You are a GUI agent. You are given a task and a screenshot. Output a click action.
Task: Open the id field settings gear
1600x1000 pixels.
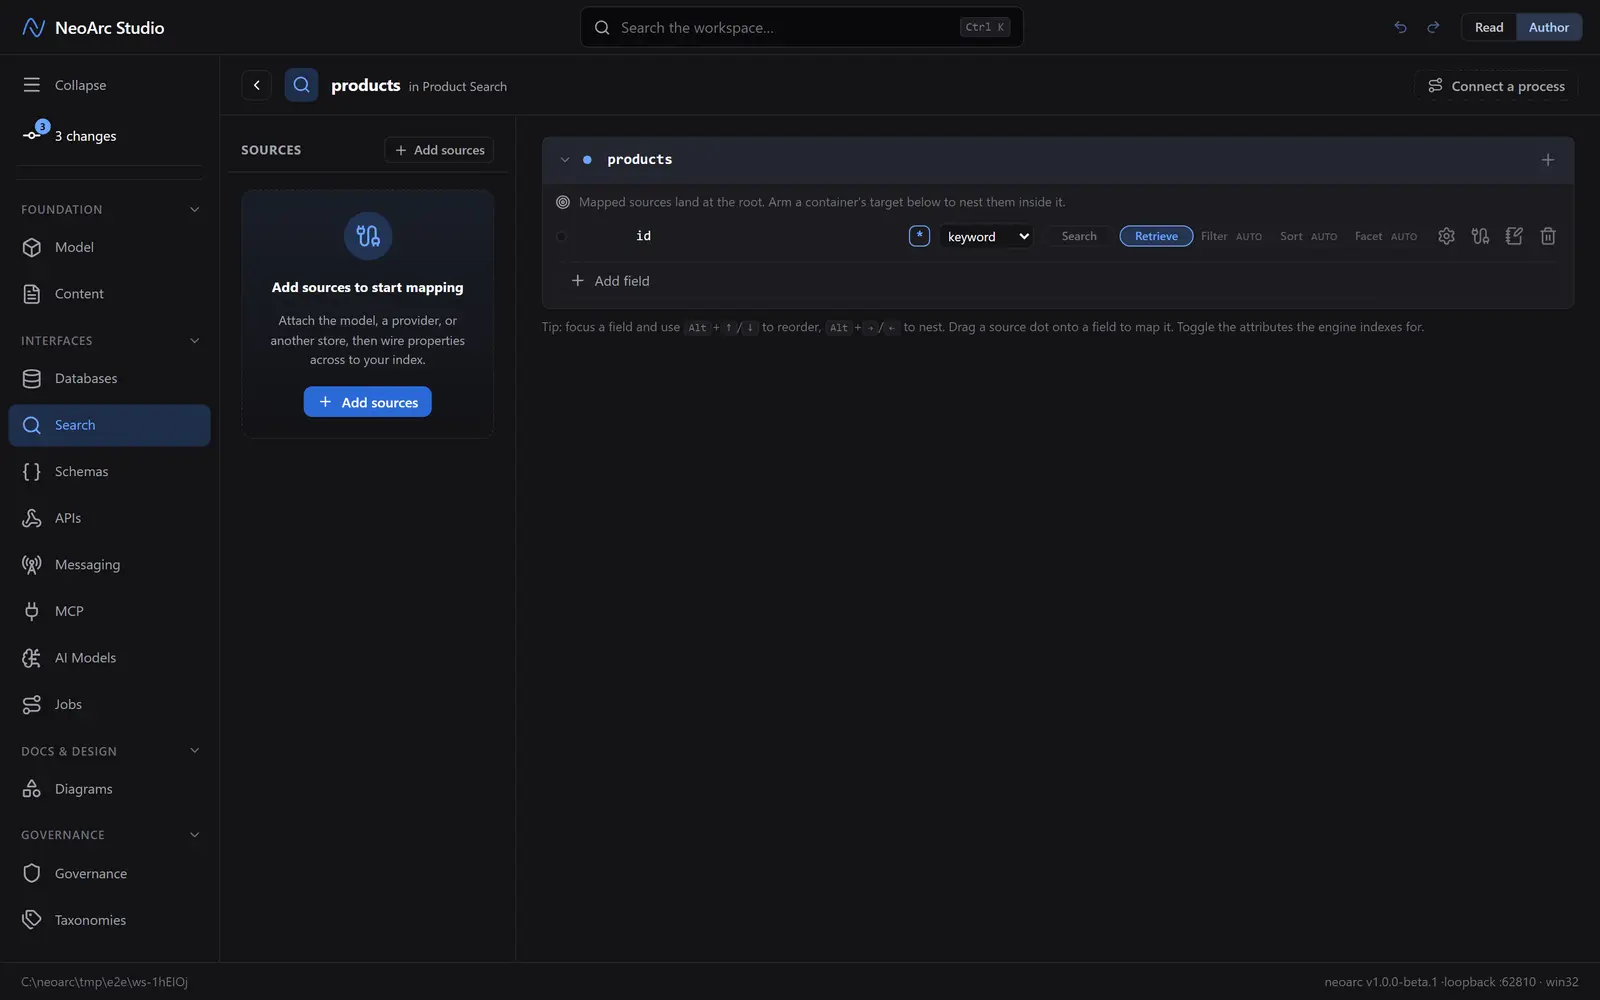1446,236
